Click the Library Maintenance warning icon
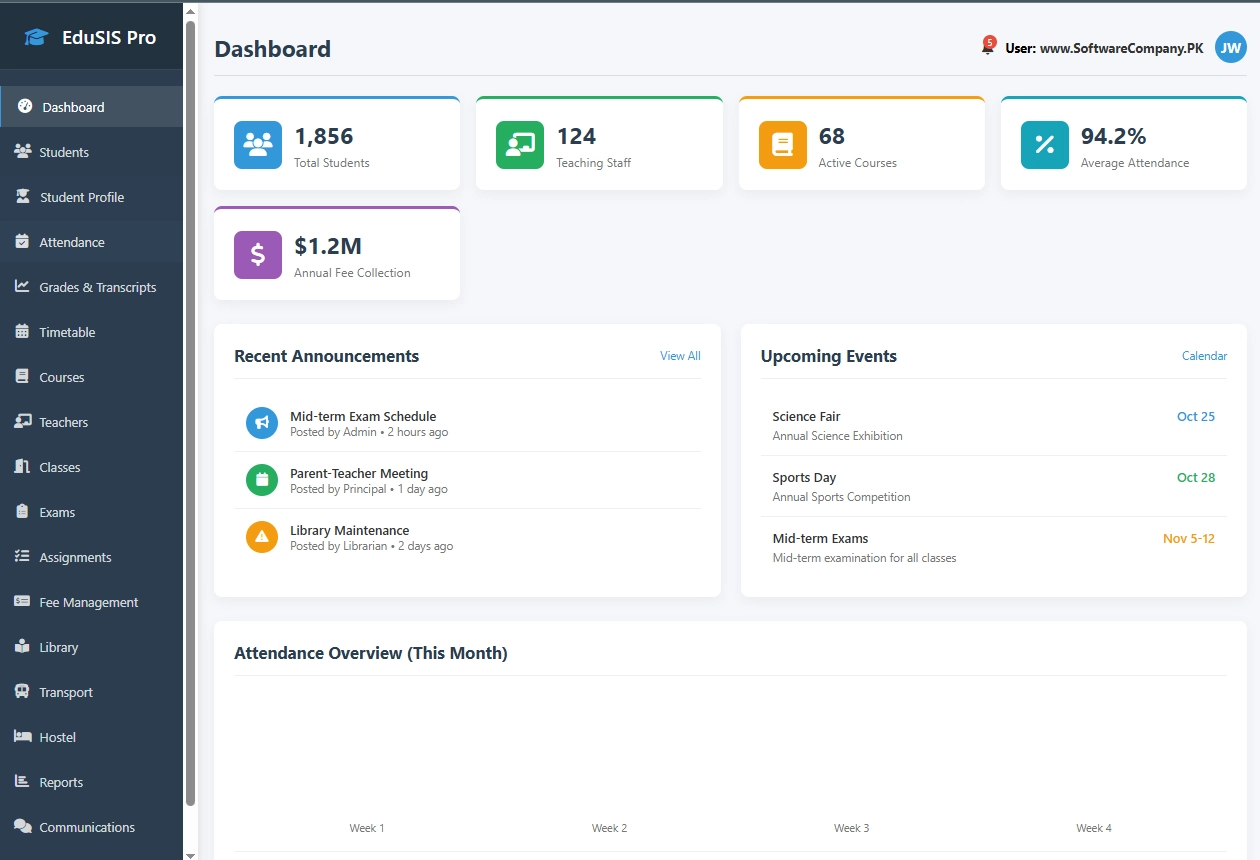This screenshot has width=1260, height=860. pos(262,537)
